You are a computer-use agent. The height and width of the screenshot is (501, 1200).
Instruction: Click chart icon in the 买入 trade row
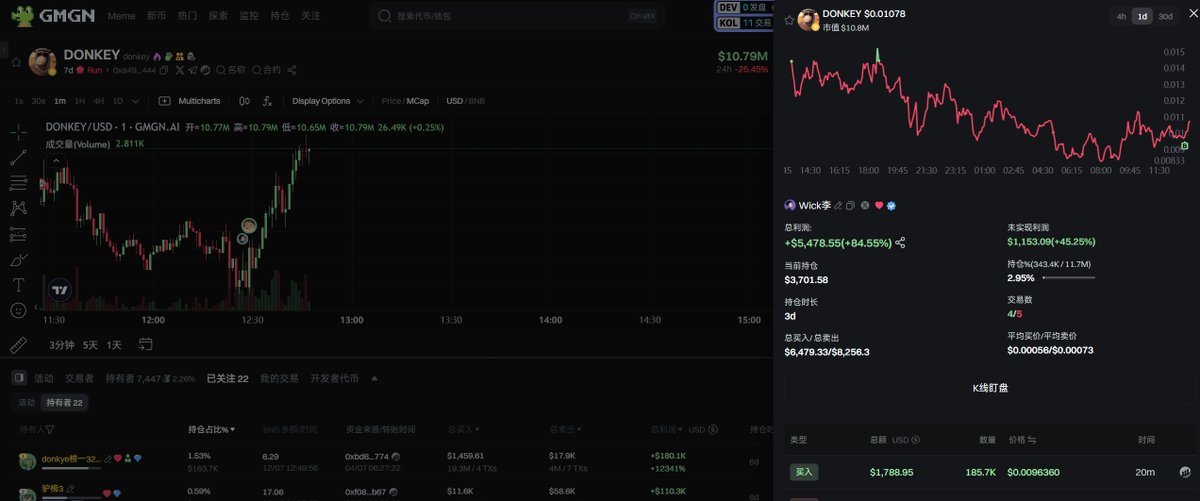pos(1184,472)
